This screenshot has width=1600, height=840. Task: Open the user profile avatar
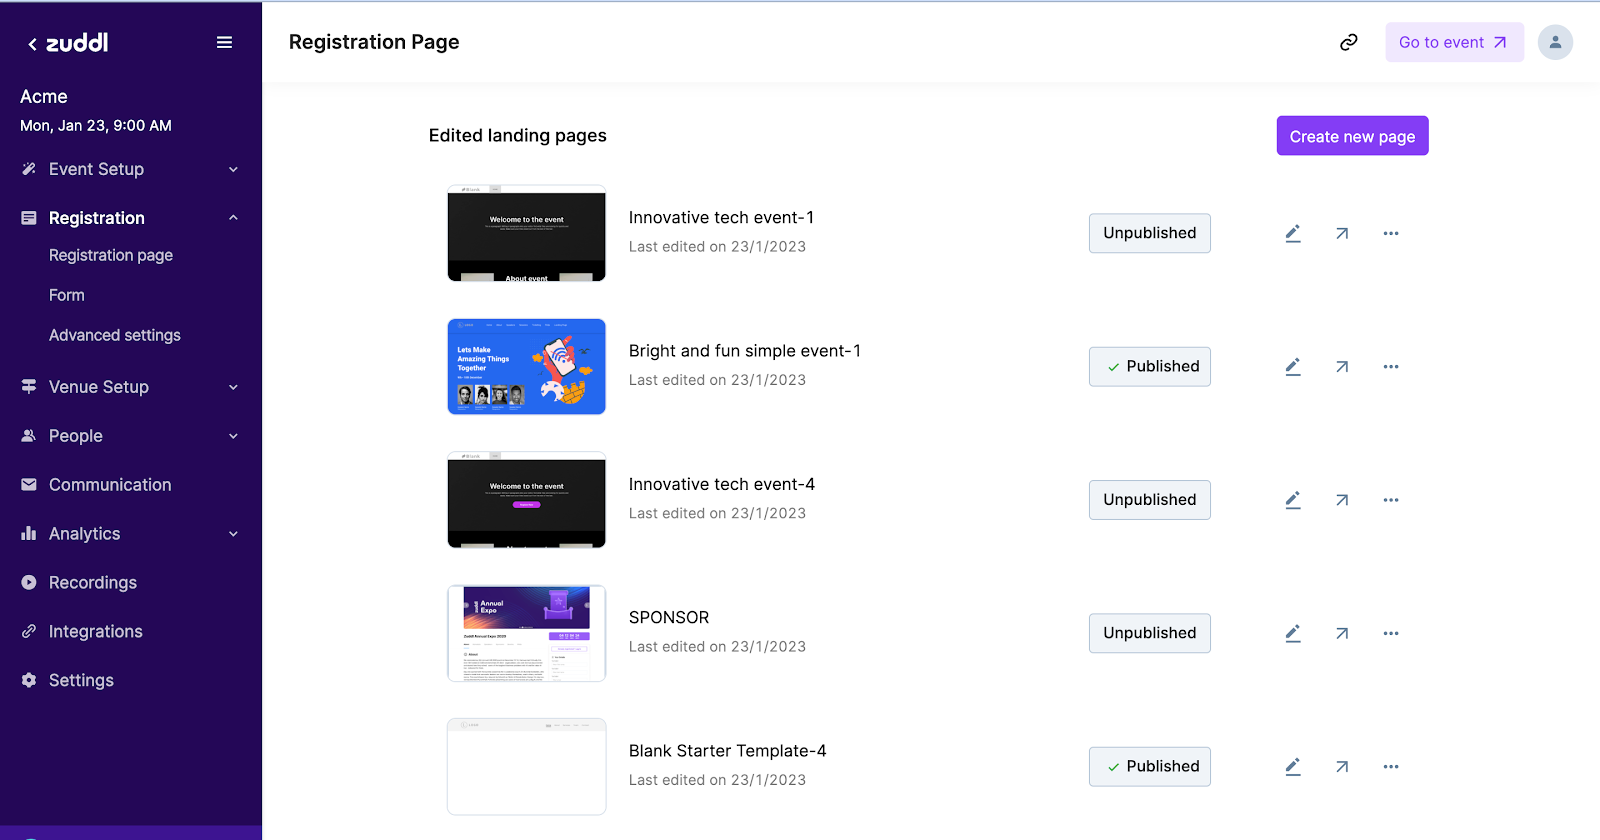(x=1555, y=42)
